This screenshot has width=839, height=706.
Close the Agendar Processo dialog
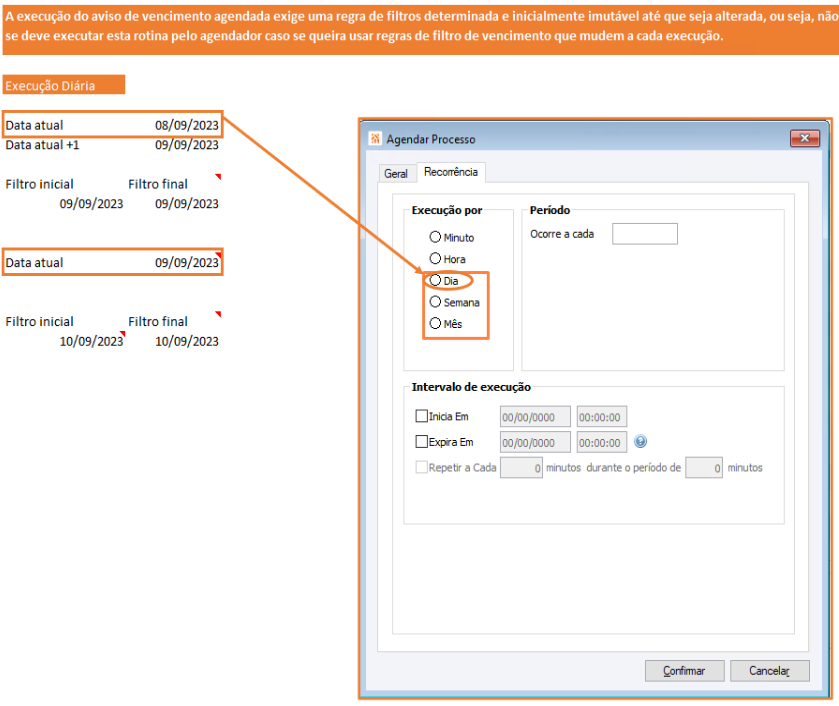pyautogui.click(x=804, y=138)
